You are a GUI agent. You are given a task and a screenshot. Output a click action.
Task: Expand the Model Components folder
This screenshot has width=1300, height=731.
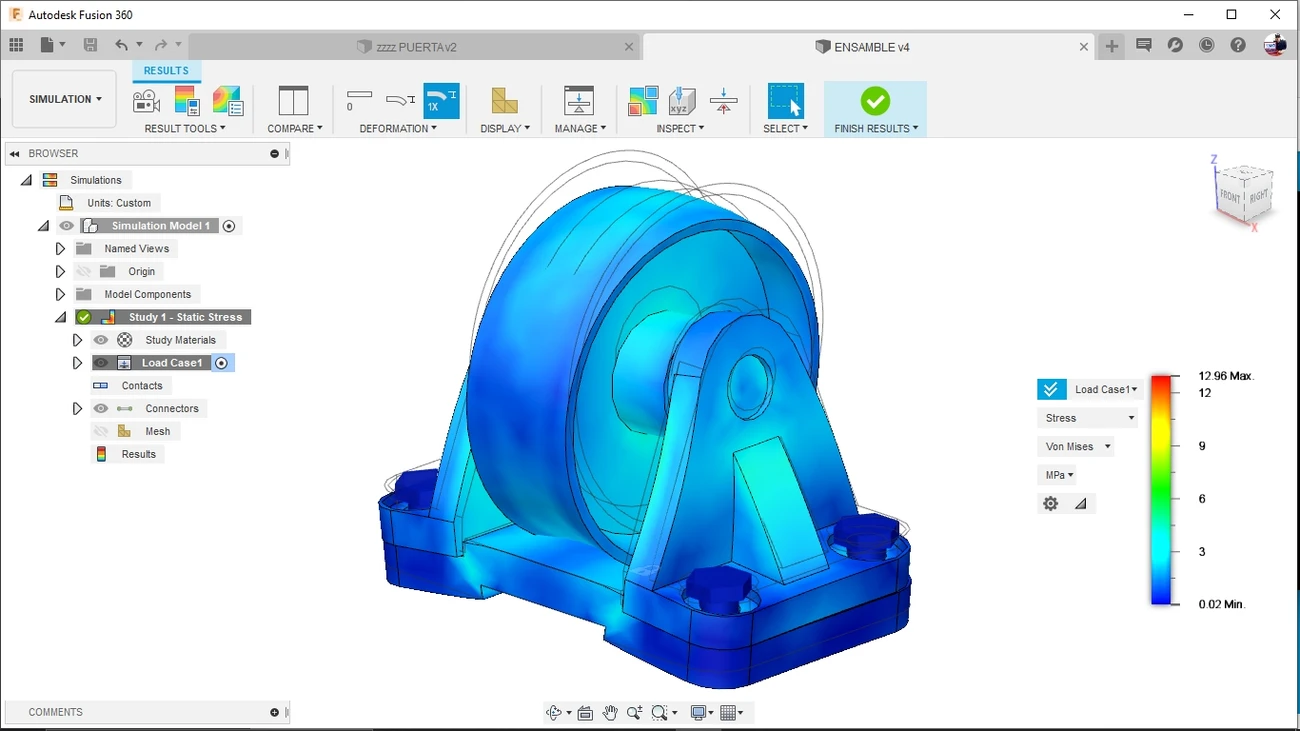(60, 294)
